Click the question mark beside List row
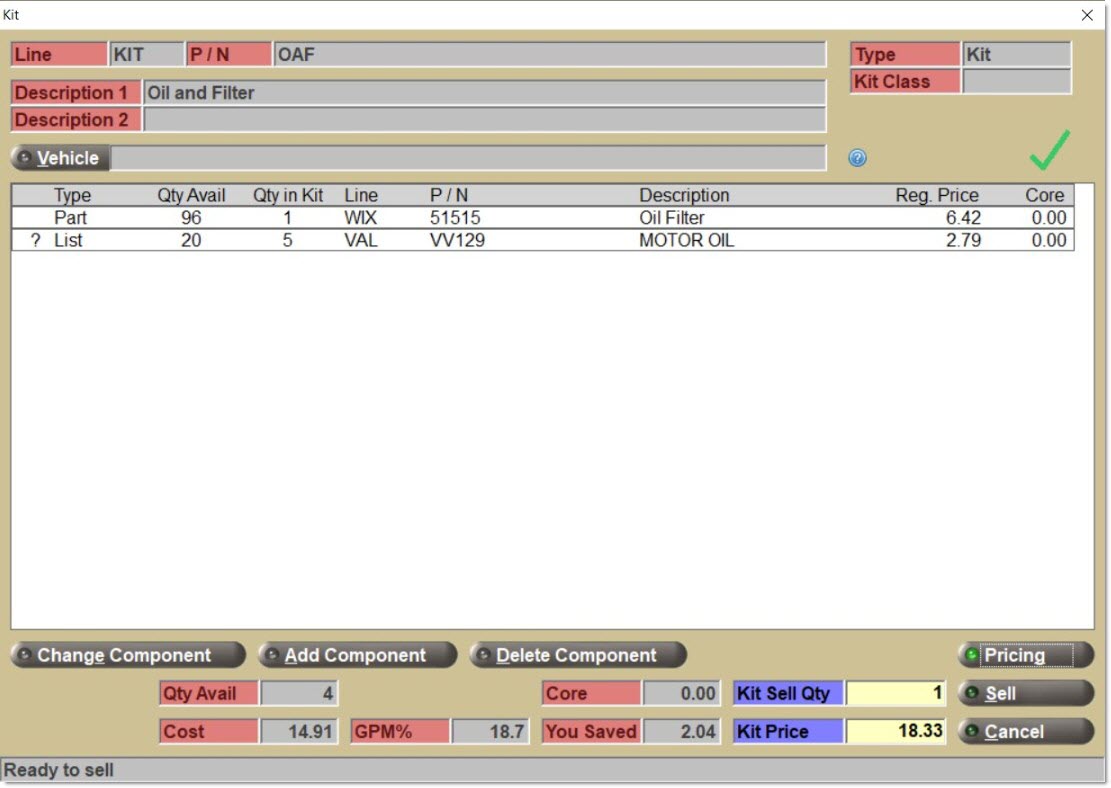Viewport: 1111px width, 788px height. click(36, 241)
